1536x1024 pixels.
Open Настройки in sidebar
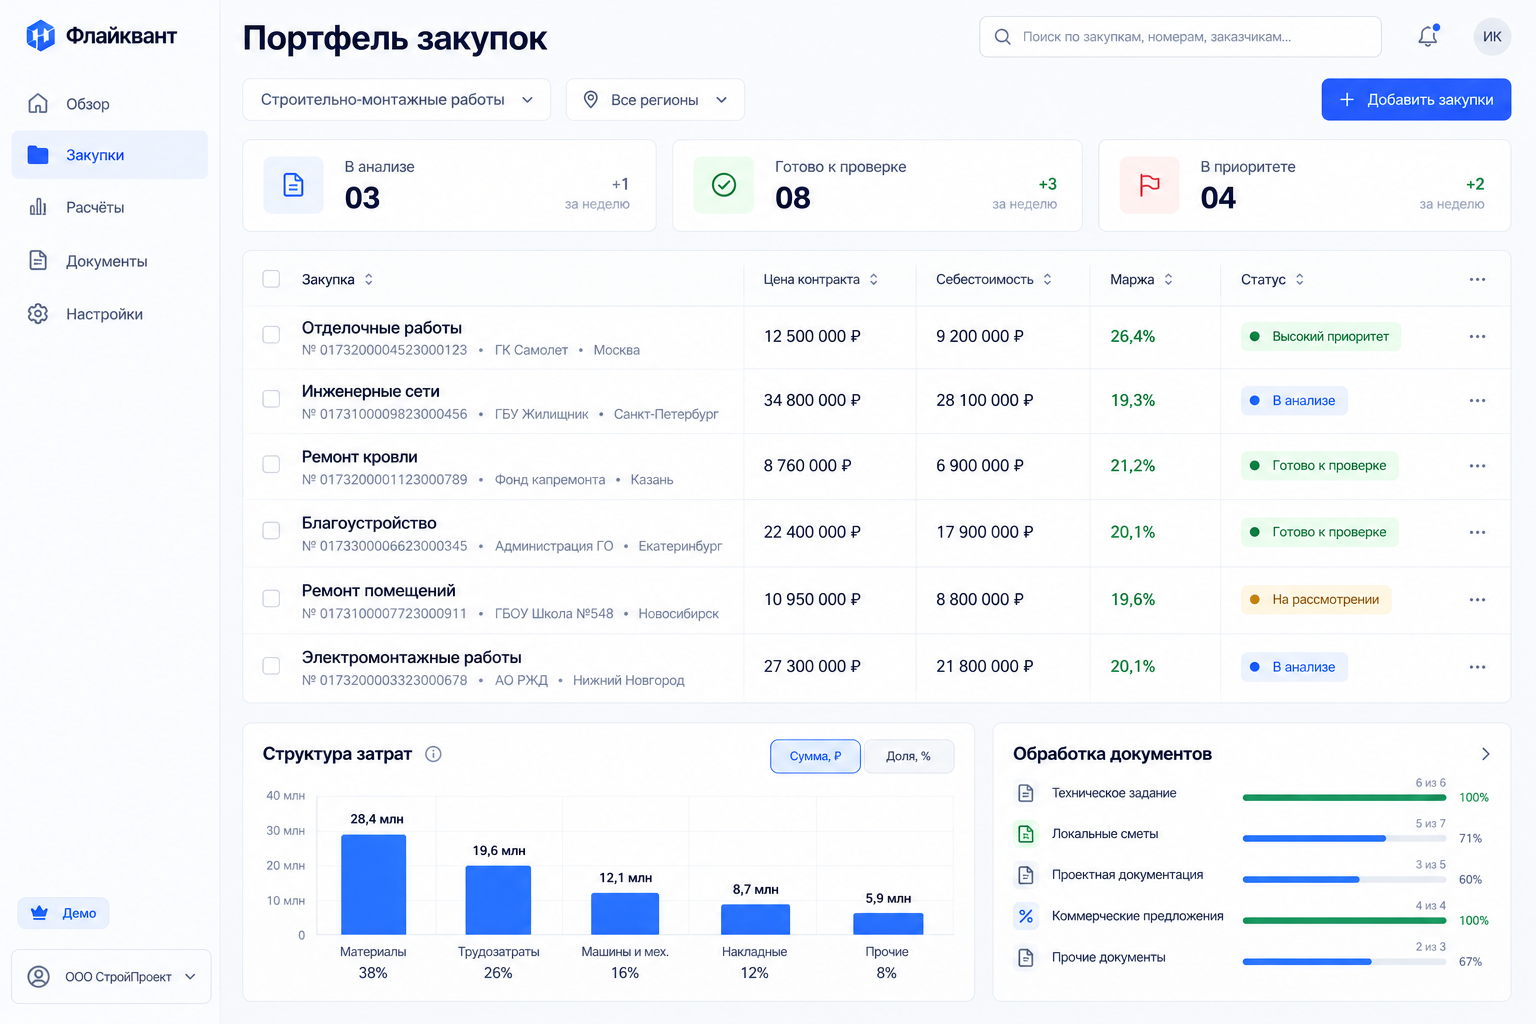click(x=110, y=314)
